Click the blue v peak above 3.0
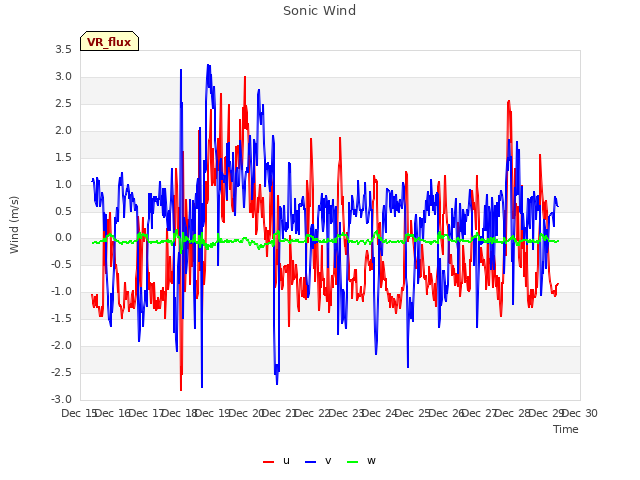The height and width of the screenshot is (480, 640). click(x=208, y=65)
